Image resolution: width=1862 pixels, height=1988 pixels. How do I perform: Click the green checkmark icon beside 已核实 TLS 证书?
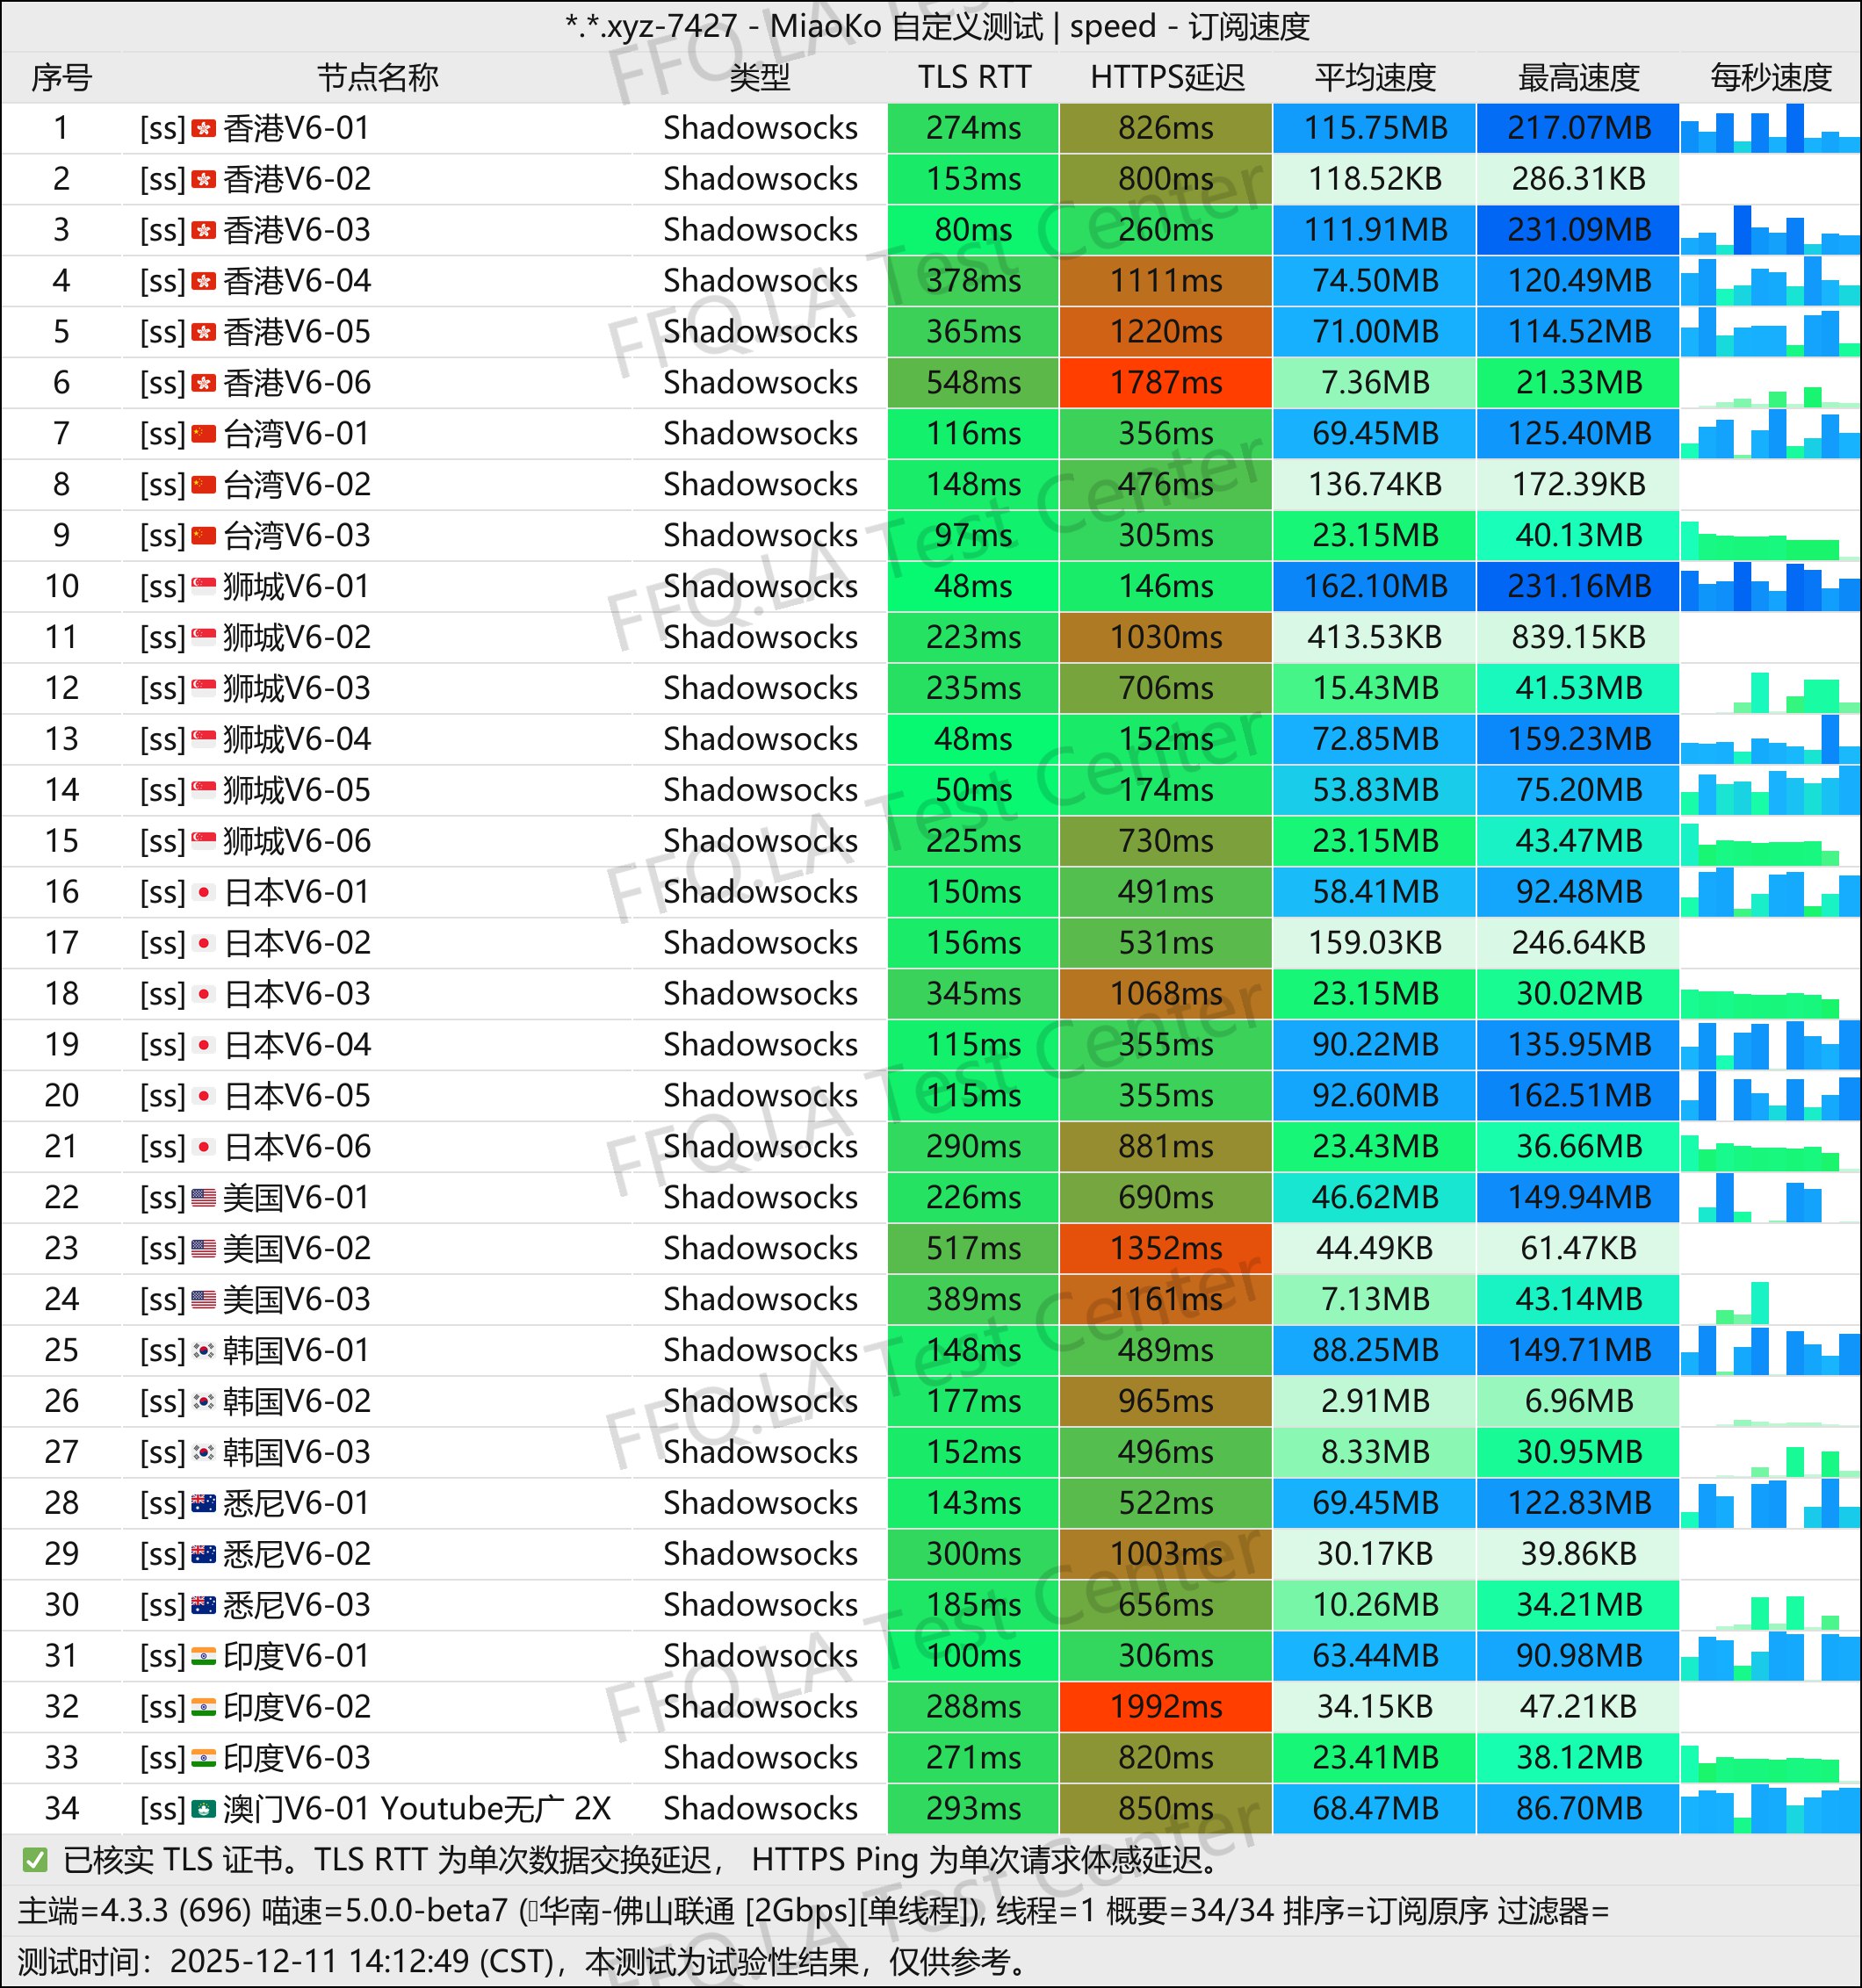35,1860
